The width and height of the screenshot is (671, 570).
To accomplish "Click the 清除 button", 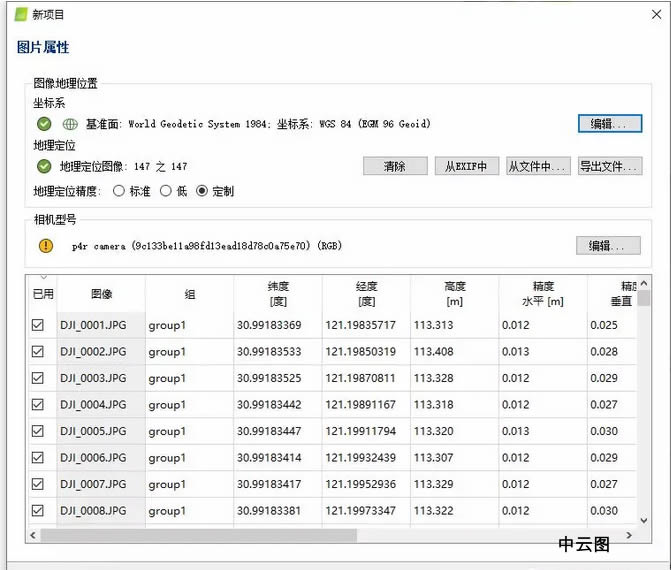I will 395,166.
